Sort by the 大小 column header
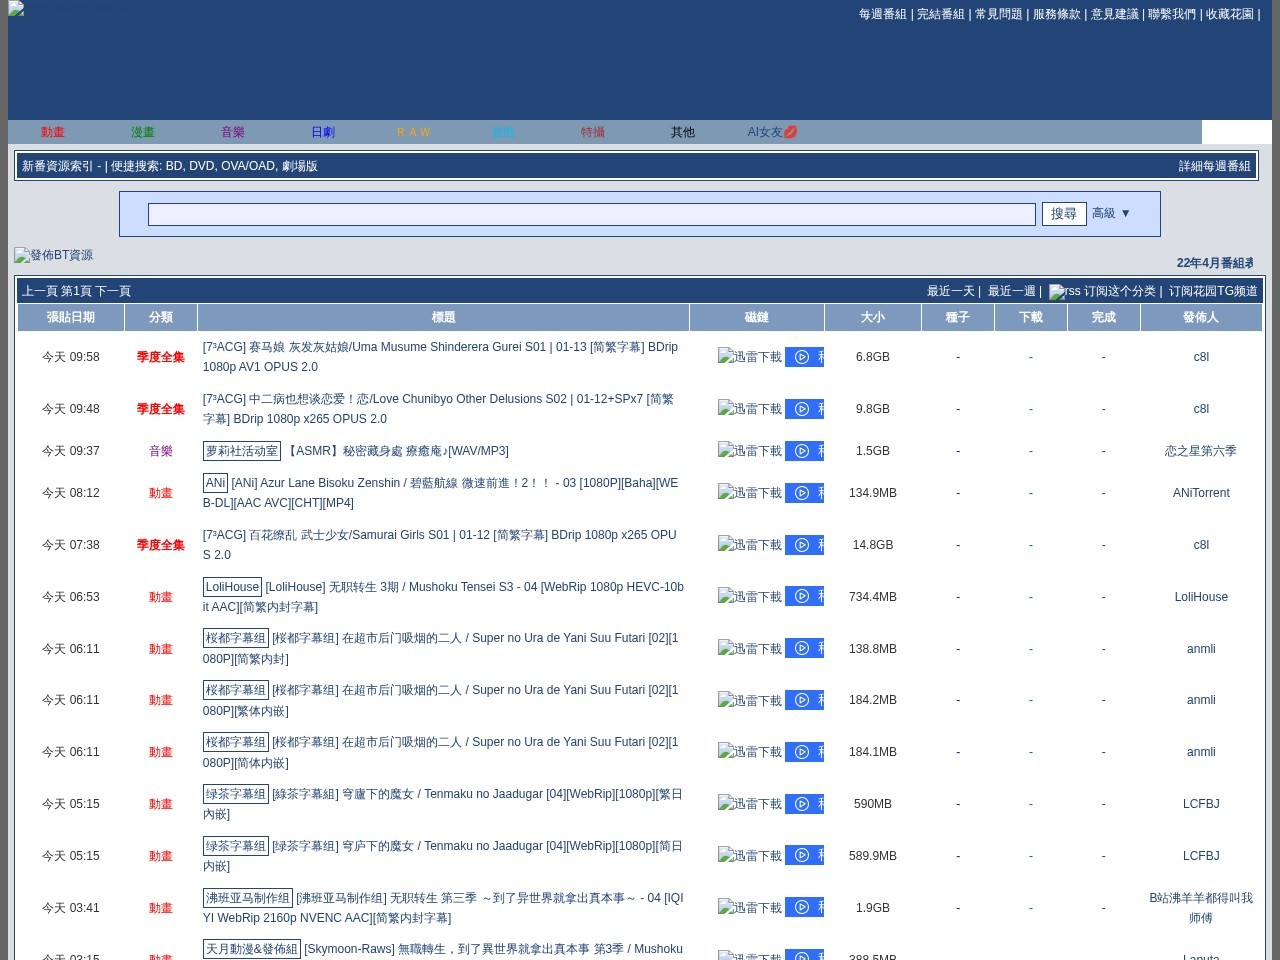The height and width of the screenshot is (960, 1280). pos(873,317)
